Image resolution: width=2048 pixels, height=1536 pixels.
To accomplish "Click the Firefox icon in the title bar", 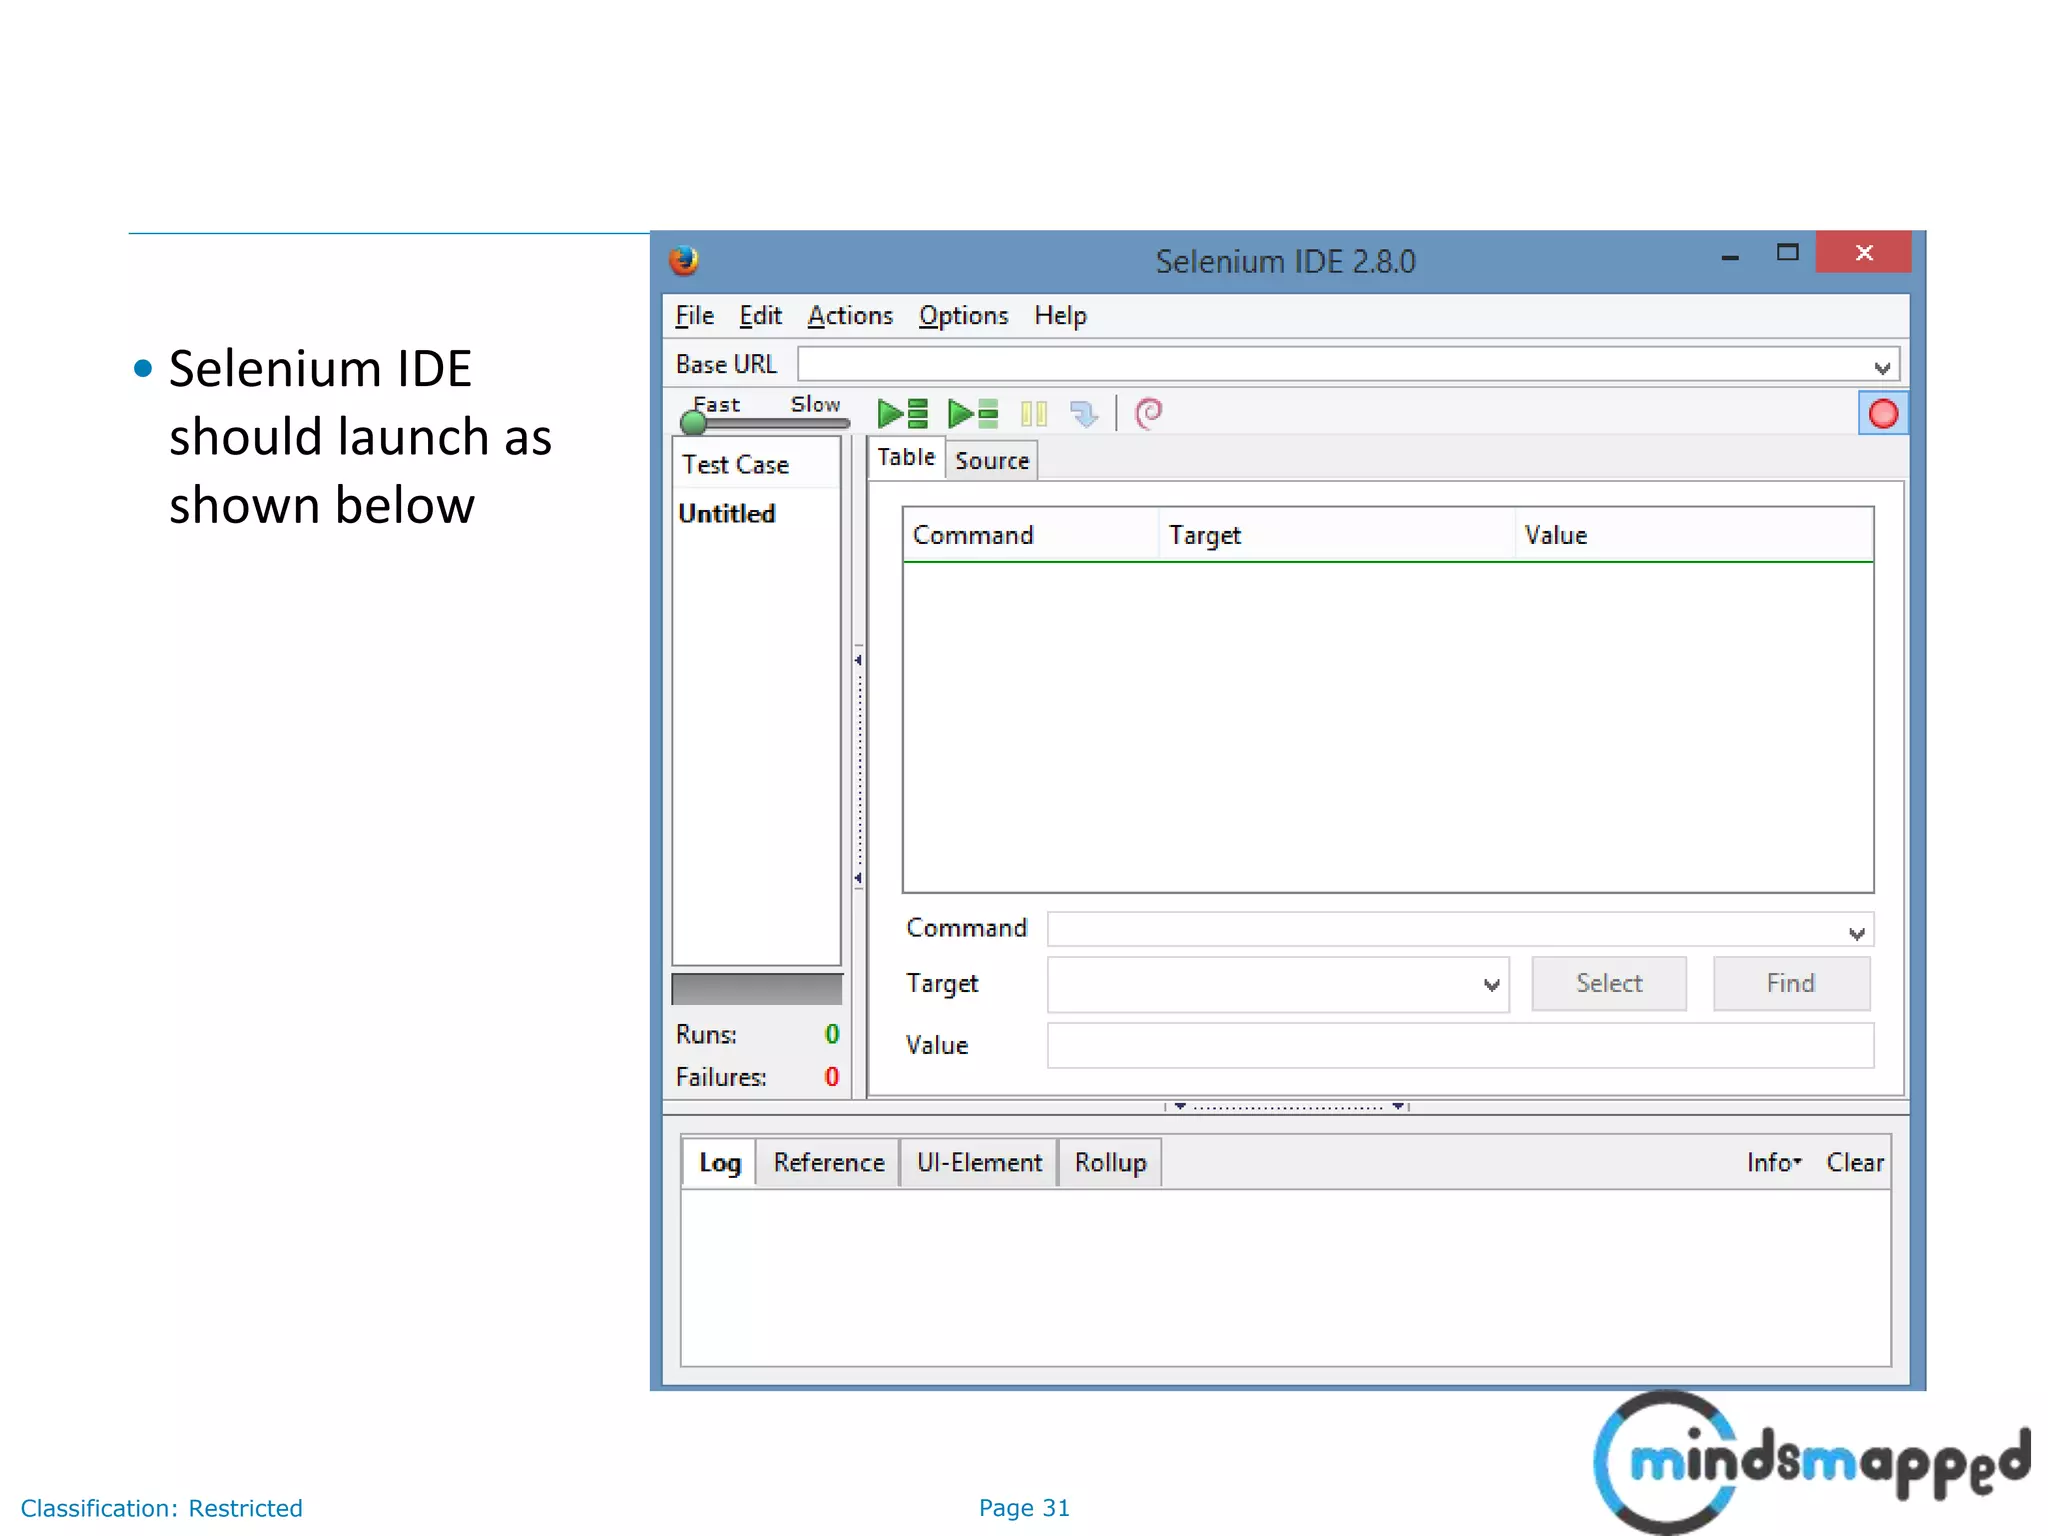I will point(684,260).
